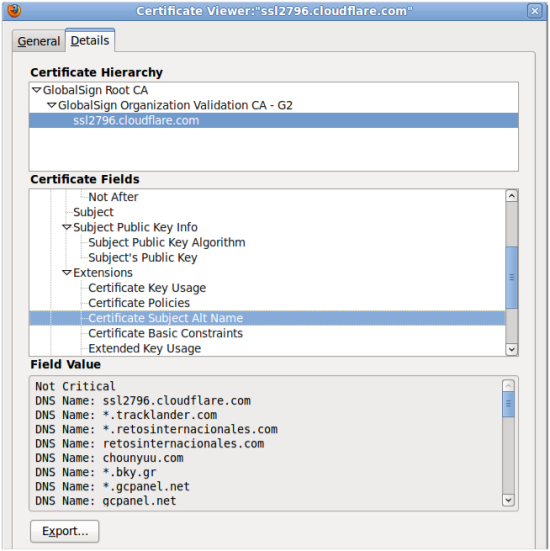Select Certificate Key Usage extension
This screenshot has width=550, height=551.
147,288
